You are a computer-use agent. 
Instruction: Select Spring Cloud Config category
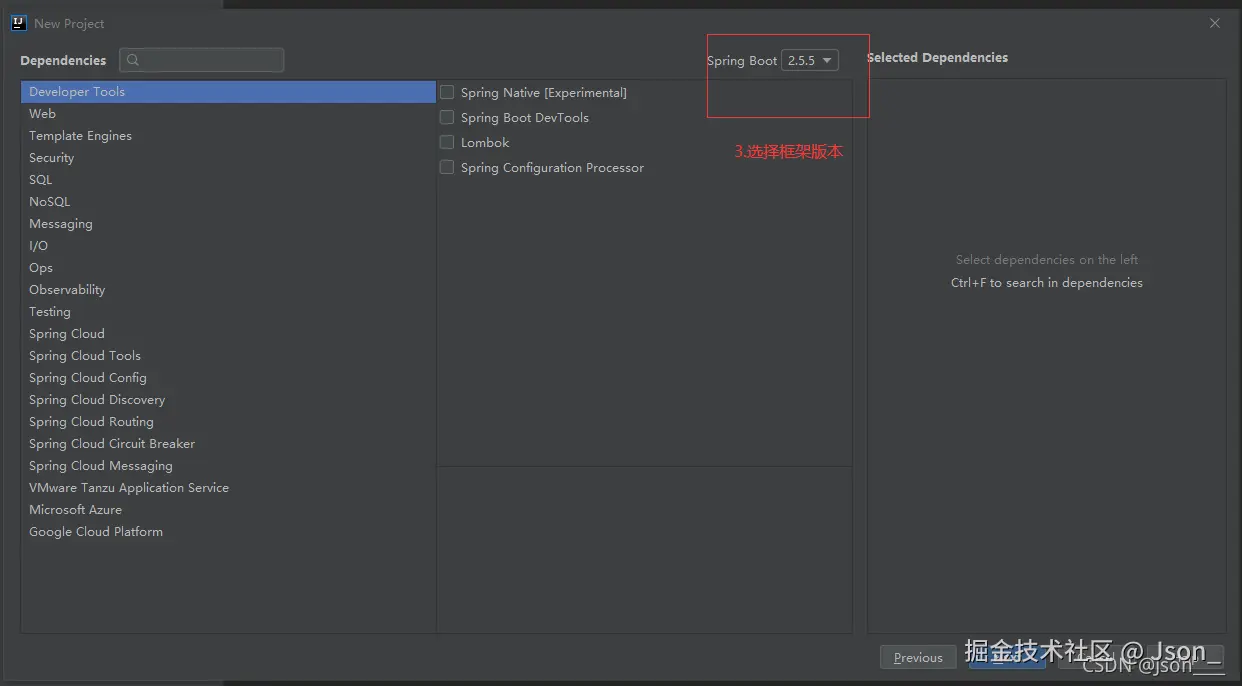(228, 377)
